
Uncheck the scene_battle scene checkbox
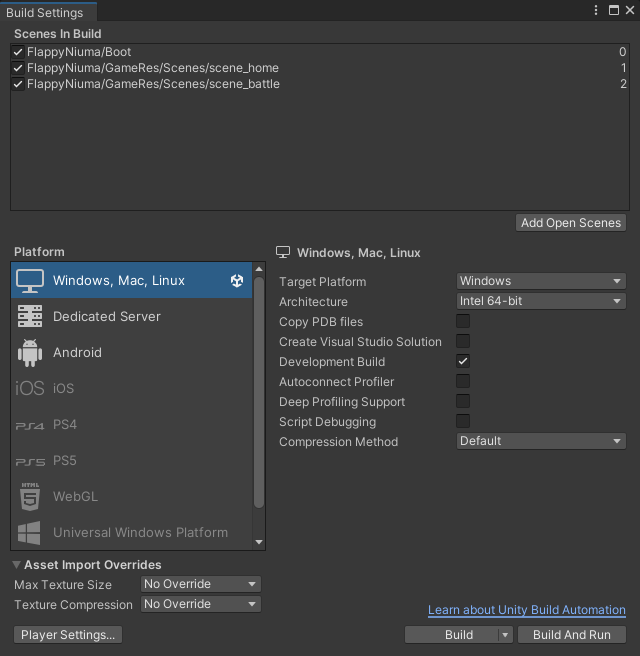(18, 84)
